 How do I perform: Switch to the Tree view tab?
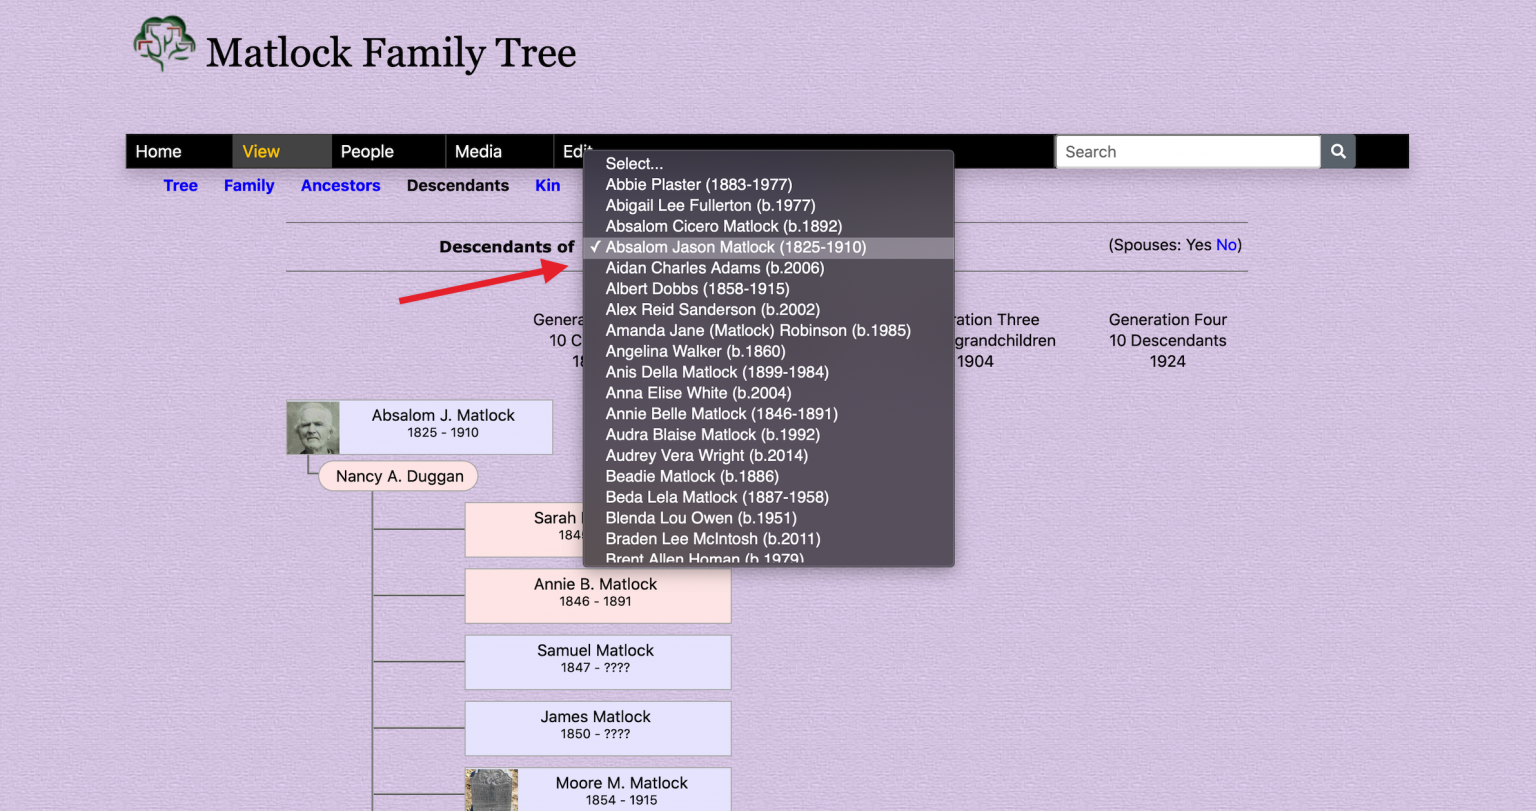point(180,185)
